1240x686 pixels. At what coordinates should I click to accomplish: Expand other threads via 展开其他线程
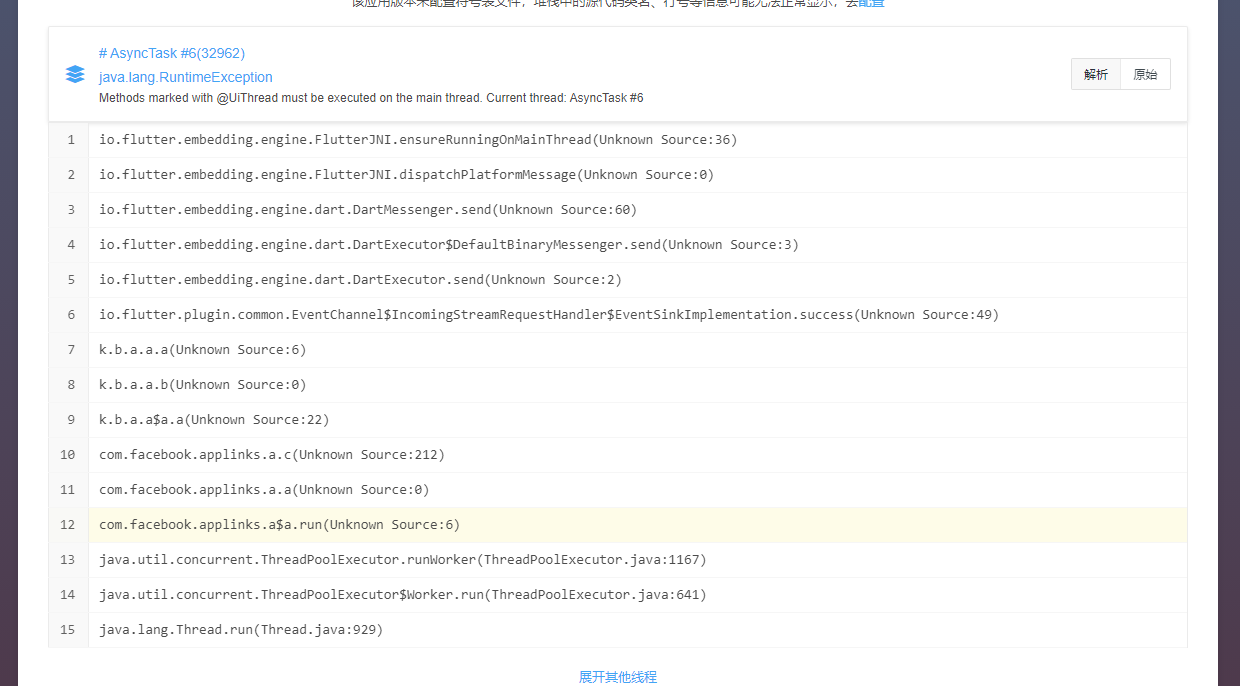coord(618,677)
